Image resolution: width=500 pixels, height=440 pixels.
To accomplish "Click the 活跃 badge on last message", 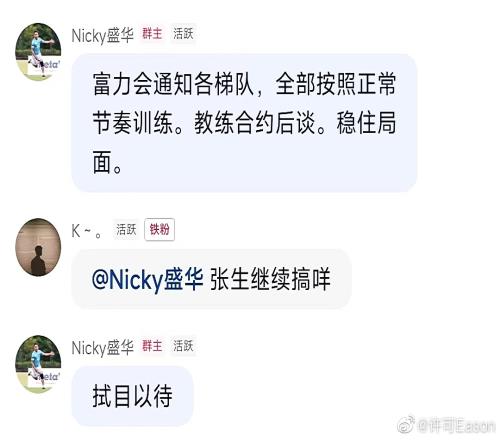I will tap(183, 346).
